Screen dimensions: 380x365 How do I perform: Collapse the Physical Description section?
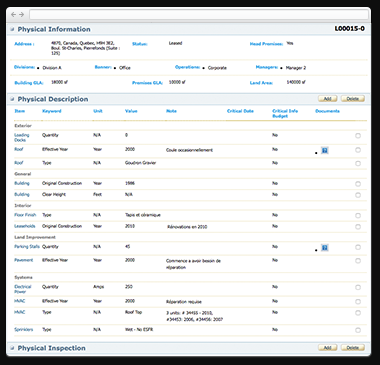coord(12,99)
